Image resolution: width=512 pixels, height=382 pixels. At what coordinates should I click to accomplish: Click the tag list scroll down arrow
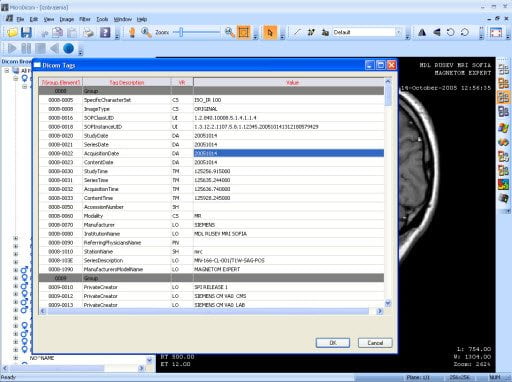(x=388, y=303)
